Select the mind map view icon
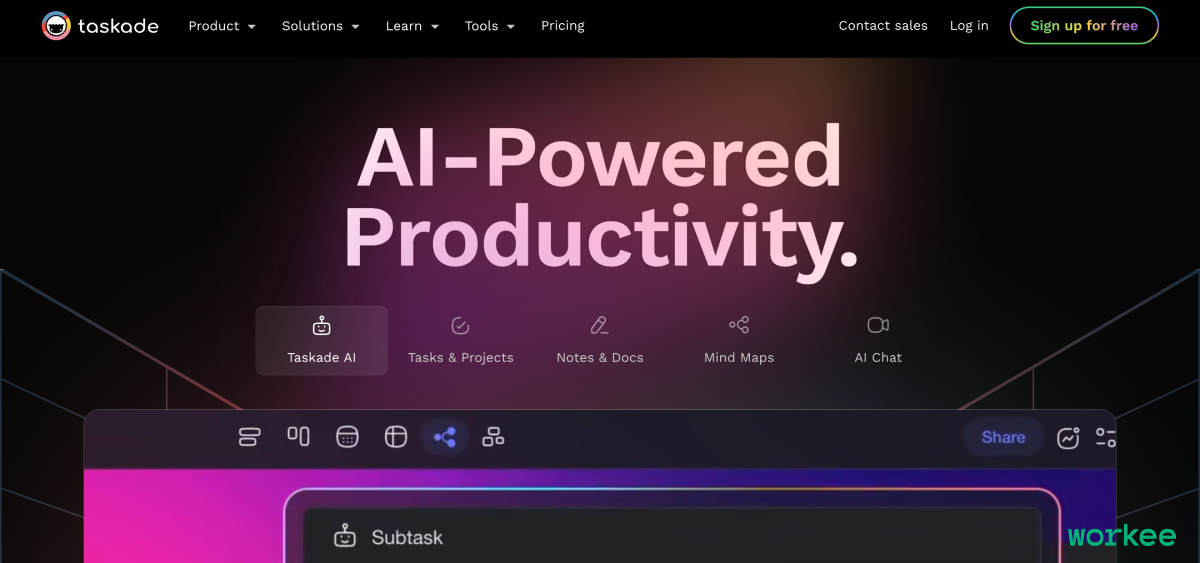 [445, 437]
